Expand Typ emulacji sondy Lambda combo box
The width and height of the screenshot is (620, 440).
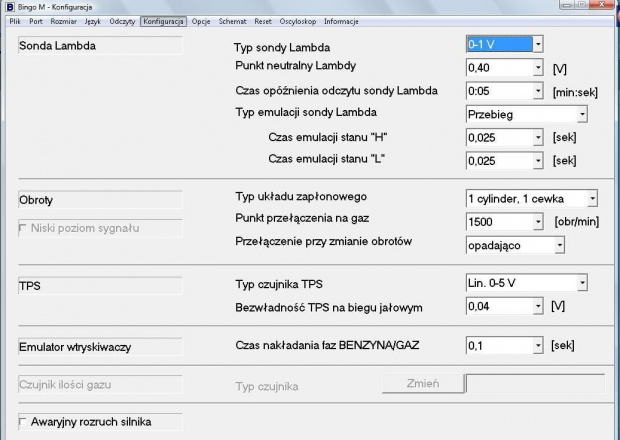pos(581,114)
